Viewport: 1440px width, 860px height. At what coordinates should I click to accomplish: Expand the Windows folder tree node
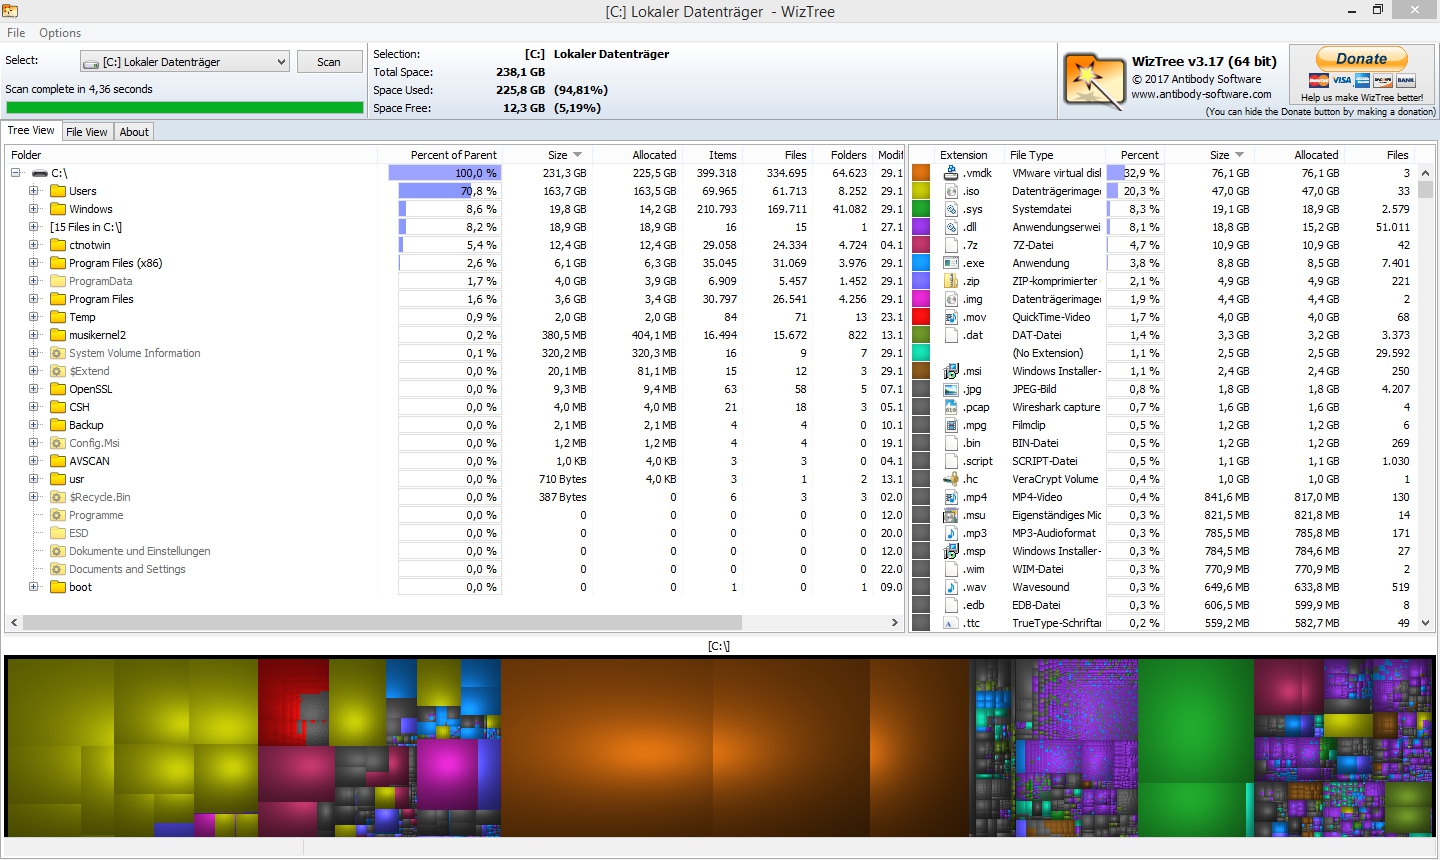(x=34, y=209)
